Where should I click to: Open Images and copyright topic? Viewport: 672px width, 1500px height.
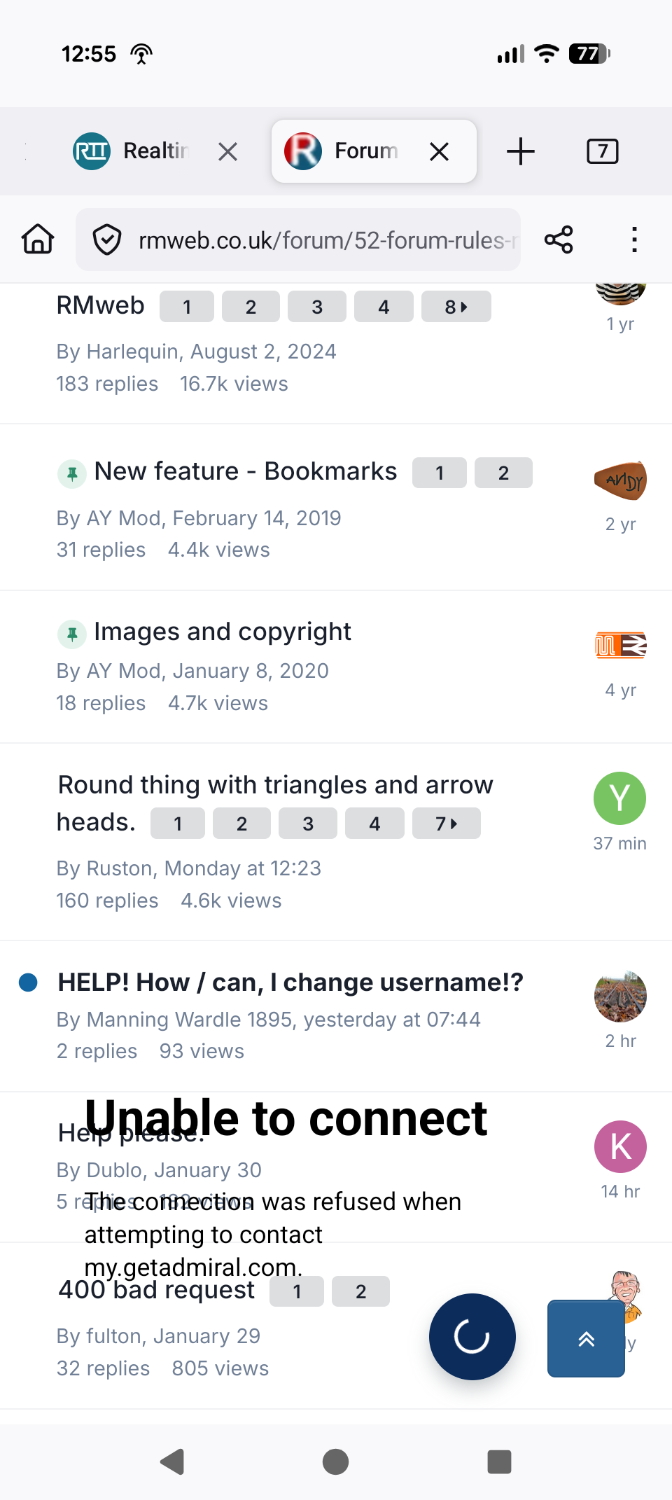[x=223, y=632]
